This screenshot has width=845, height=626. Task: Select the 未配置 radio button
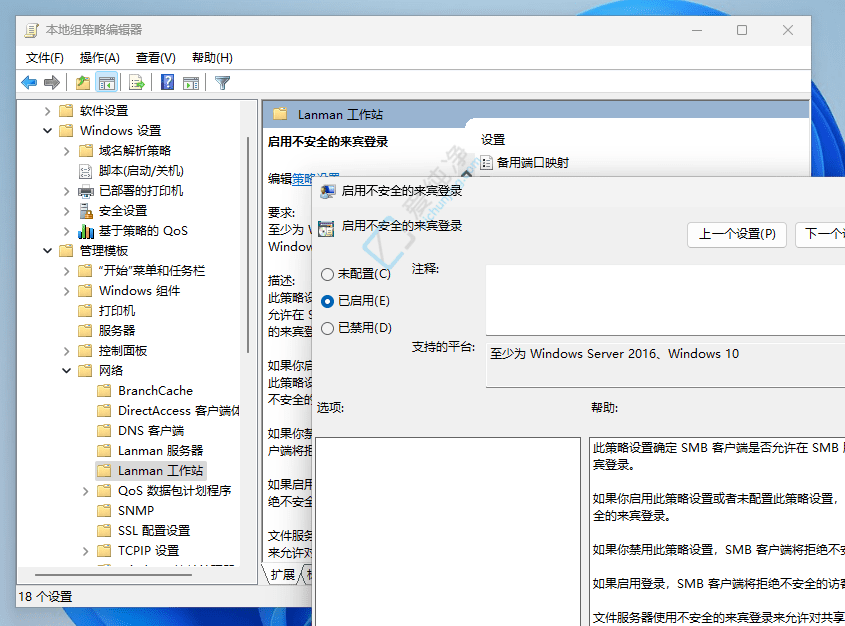click(x=328, y=274)
